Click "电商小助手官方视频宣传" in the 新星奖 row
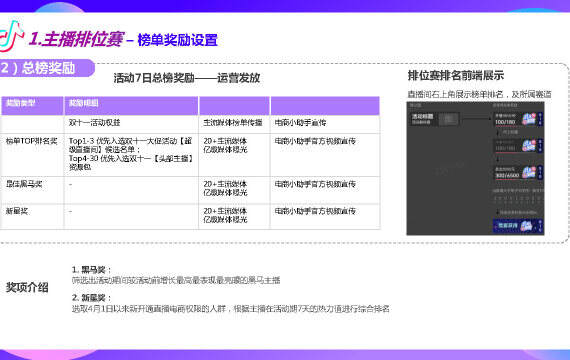This screenshot has height=360, width=570. tap(315, 211)
